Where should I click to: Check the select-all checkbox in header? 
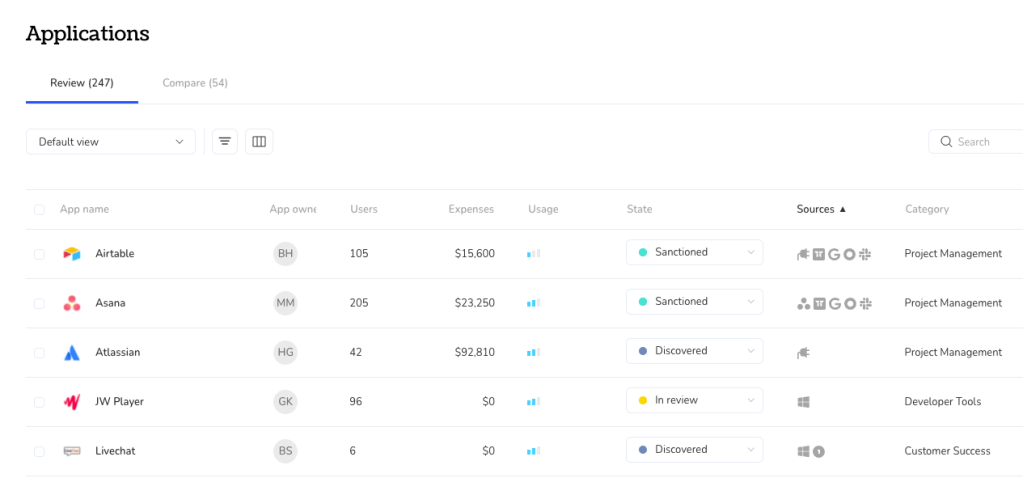[x=39, y=210]
